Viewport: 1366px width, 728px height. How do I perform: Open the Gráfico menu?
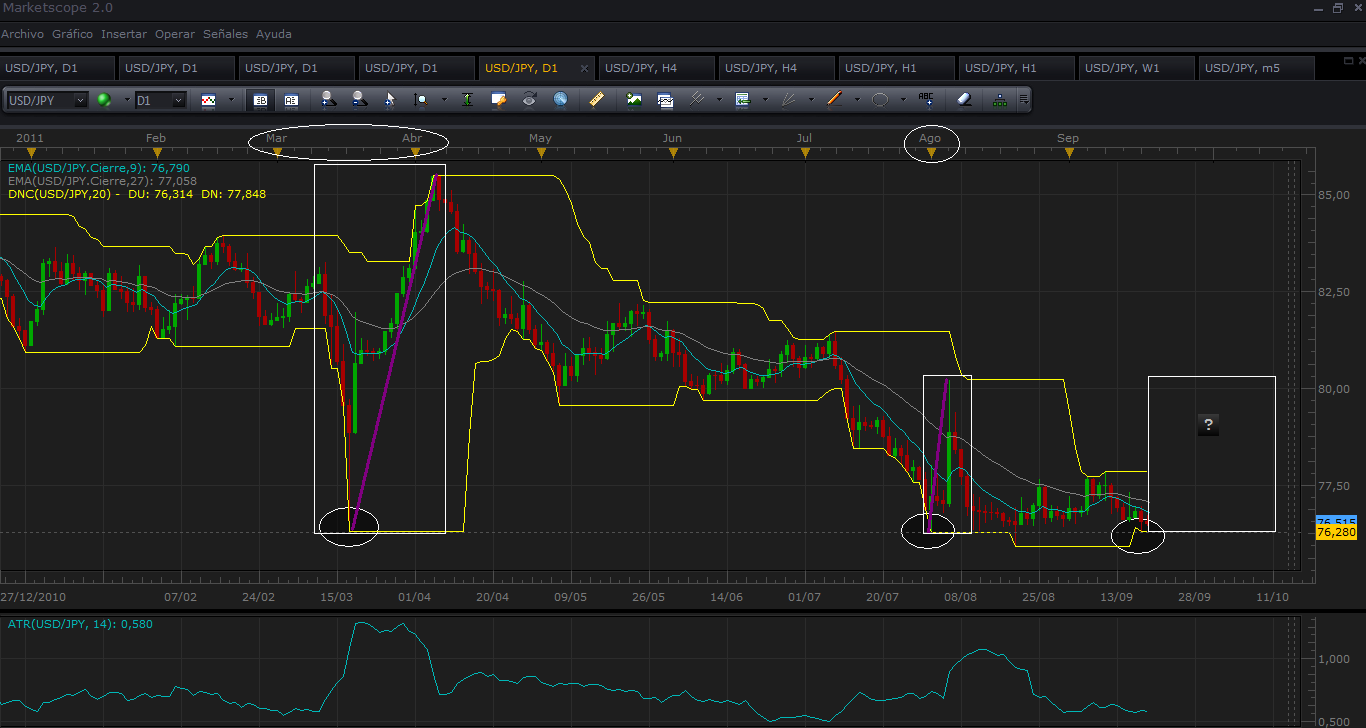pyautogui.click(x=72, y=34)
